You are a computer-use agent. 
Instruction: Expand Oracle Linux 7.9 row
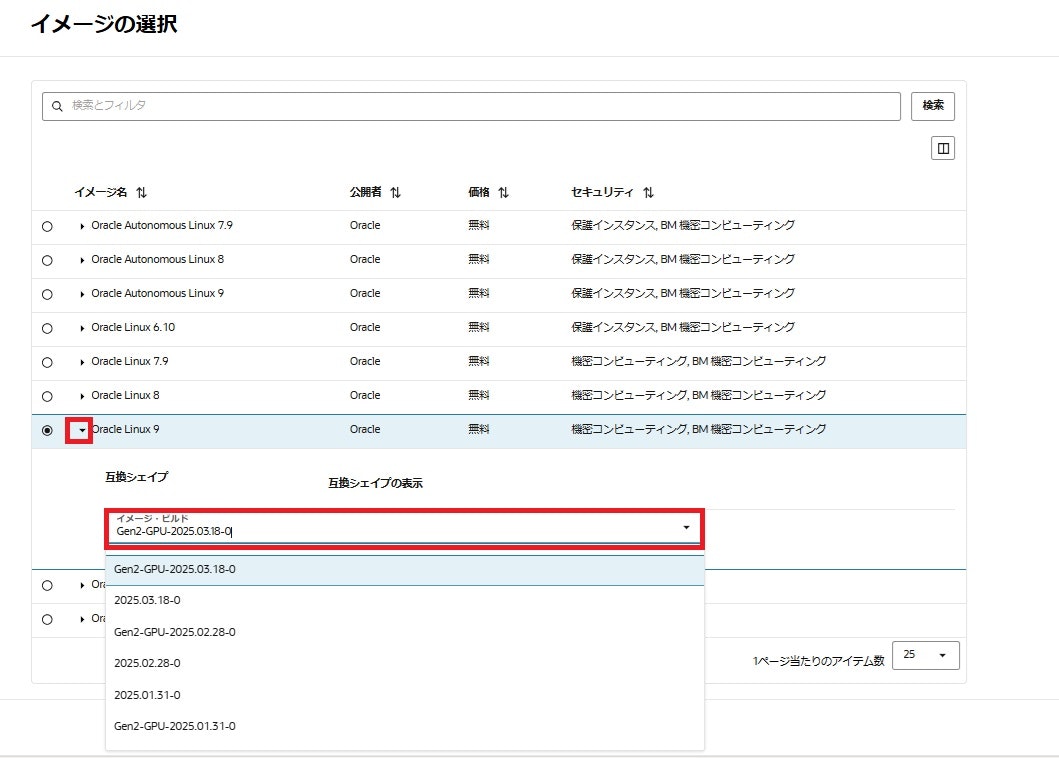(x=82, y=362)
